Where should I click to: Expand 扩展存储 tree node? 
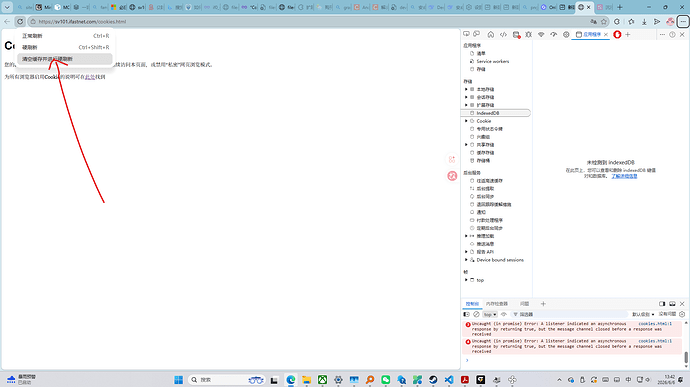pyautogui.click(x=466, y=105)
